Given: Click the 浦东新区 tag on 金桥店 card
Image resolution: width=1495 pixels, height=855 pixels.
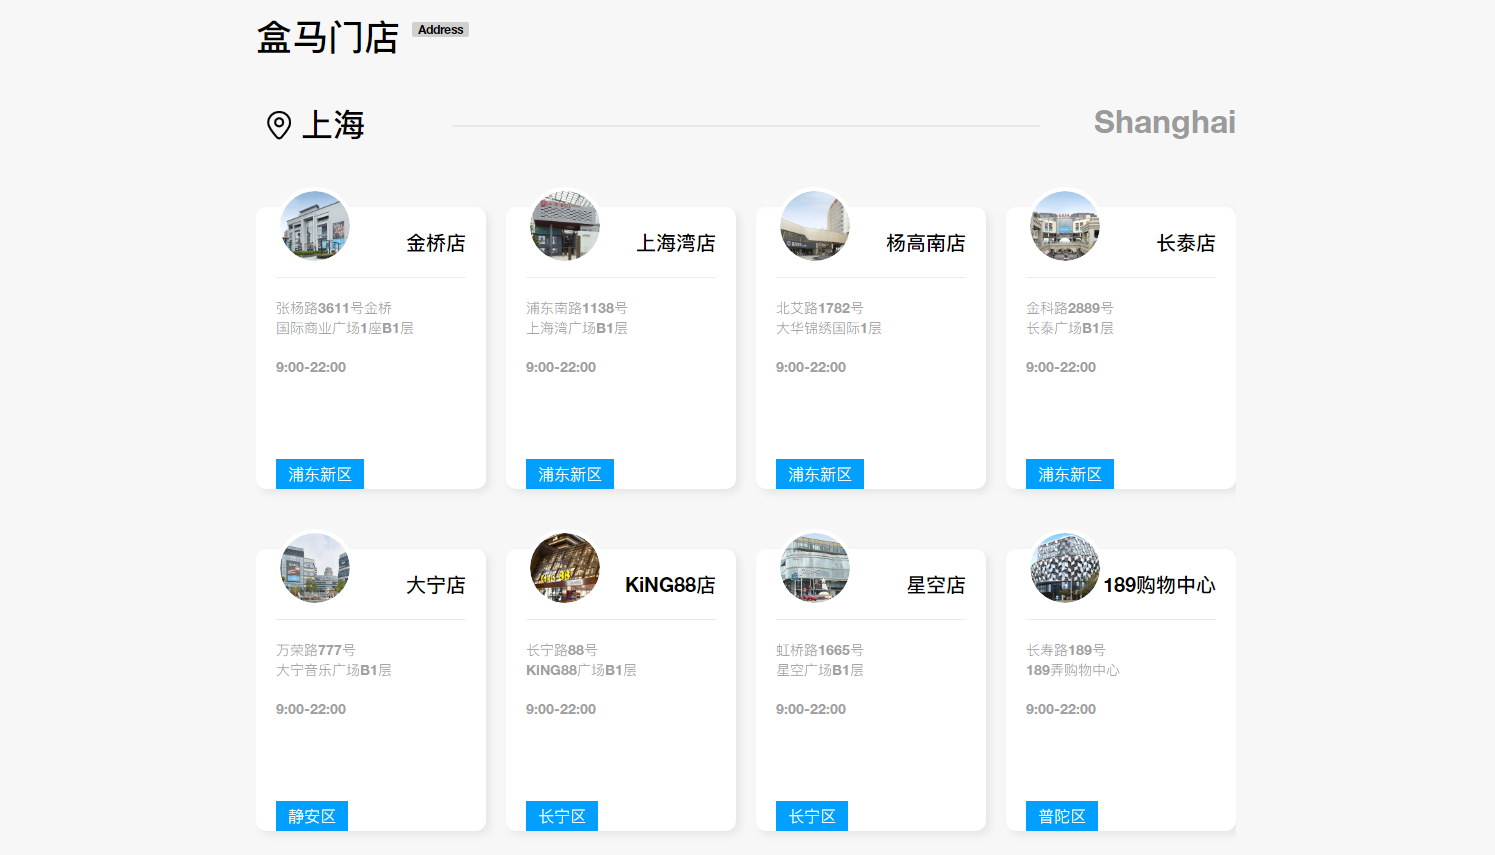Looking at the screenshot, I should [320, 474].
